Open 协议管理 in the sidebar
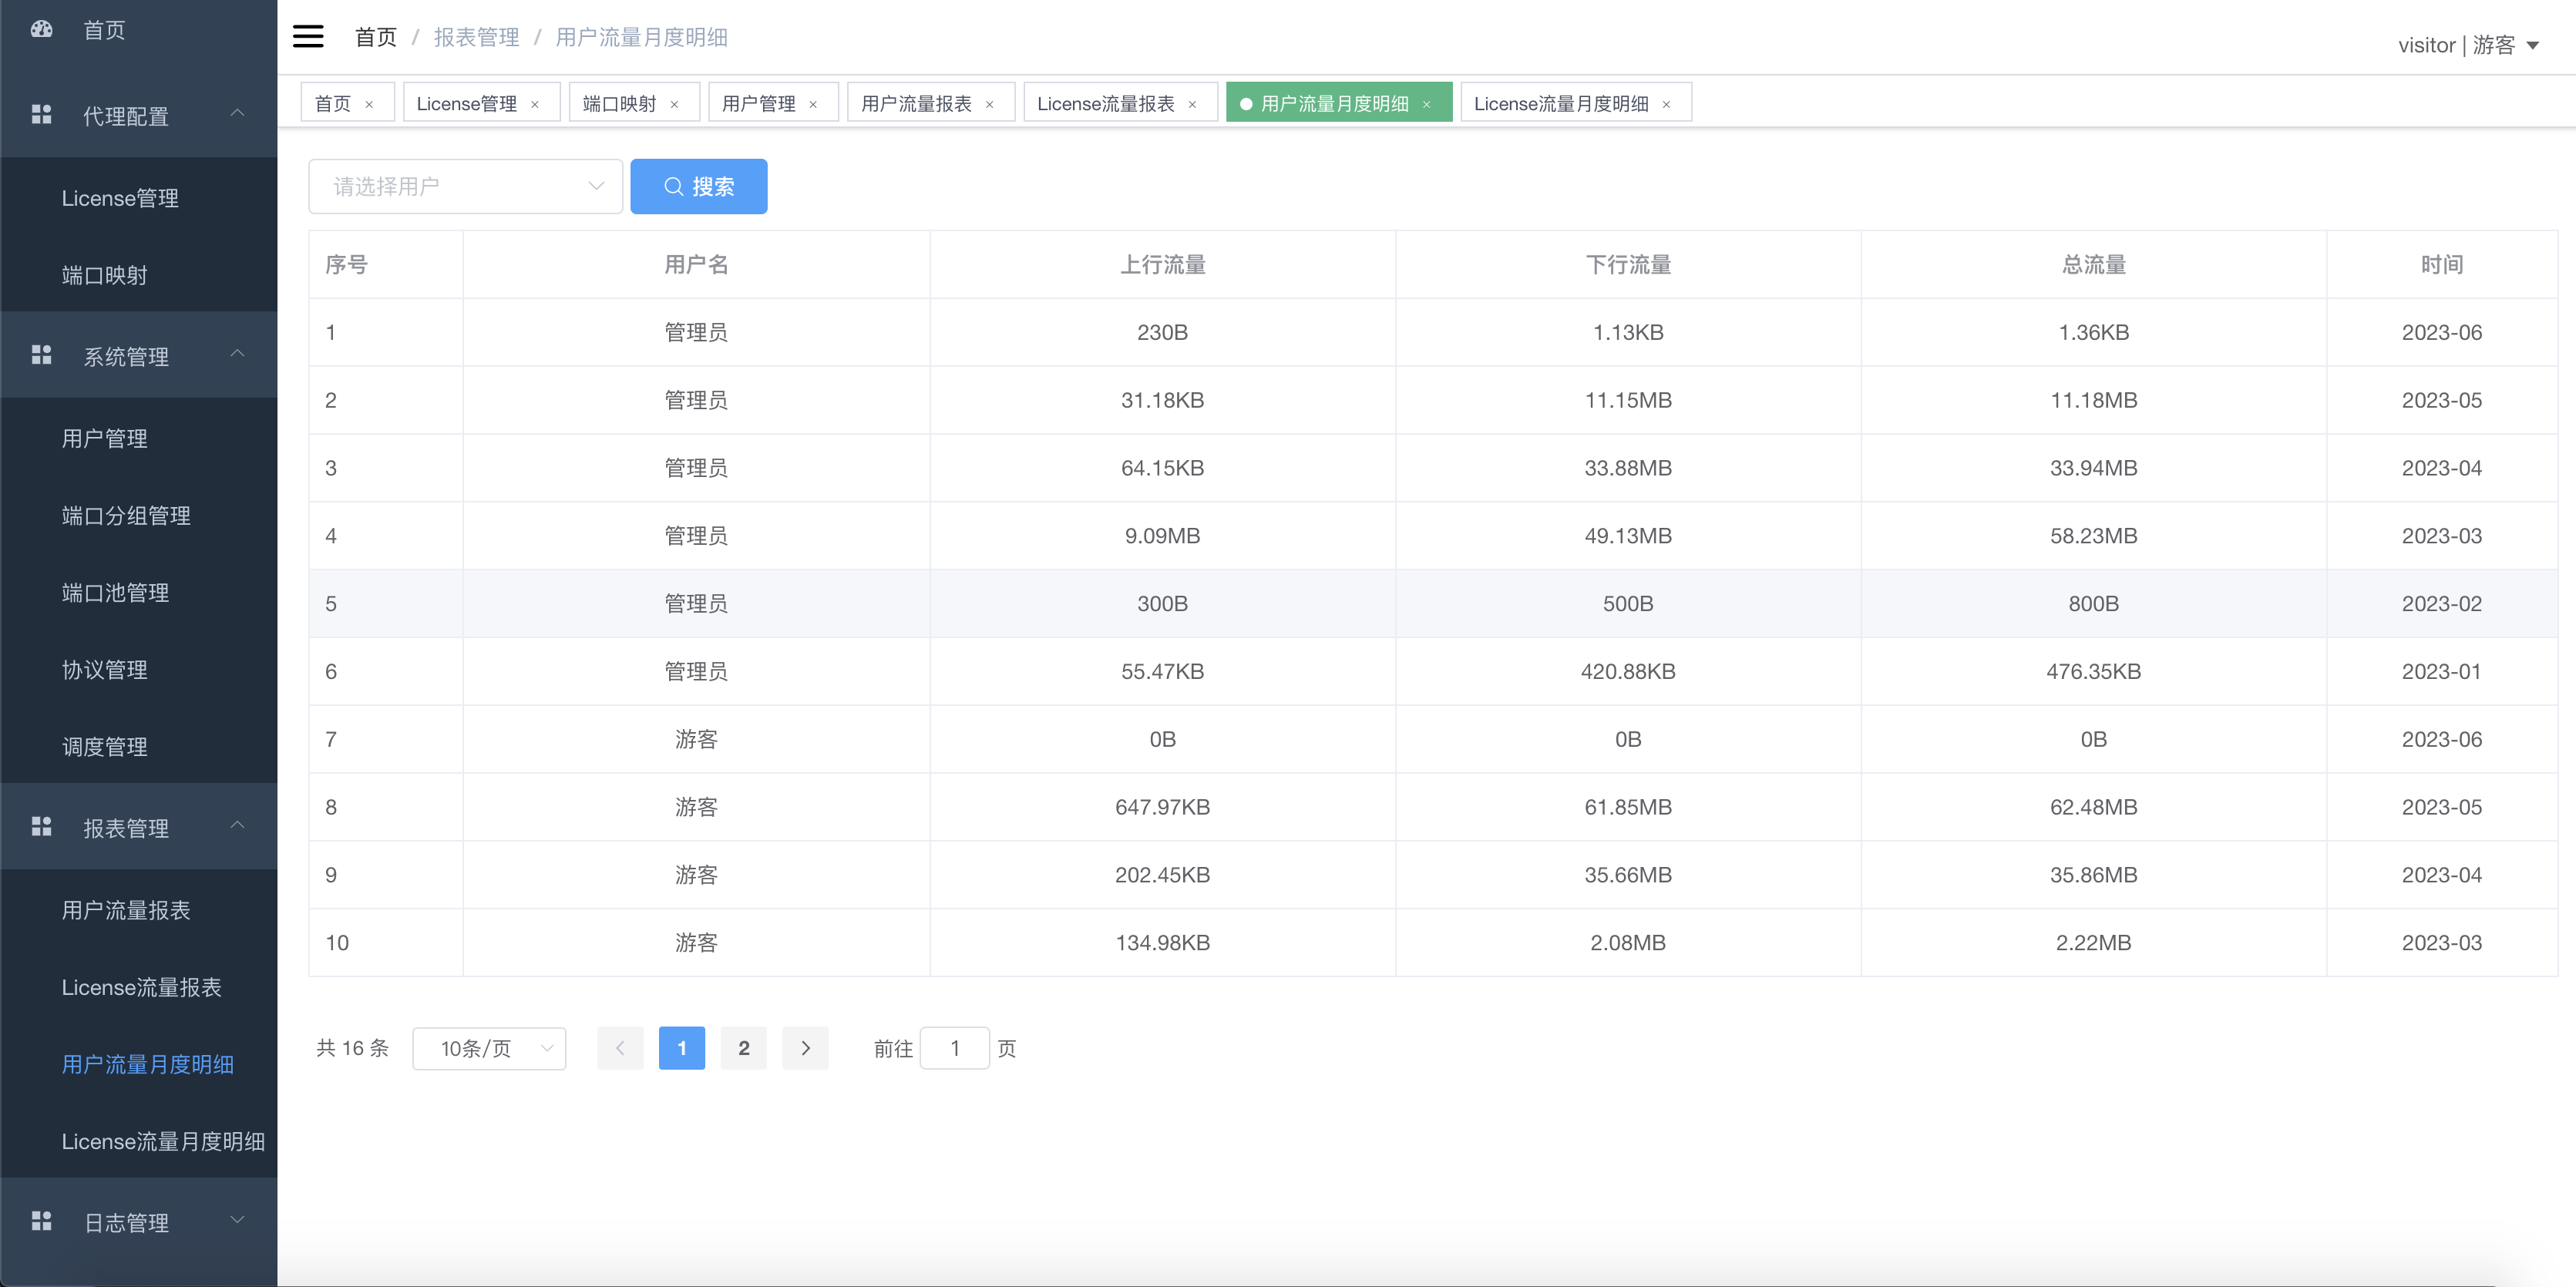 [x=139, y=669]
